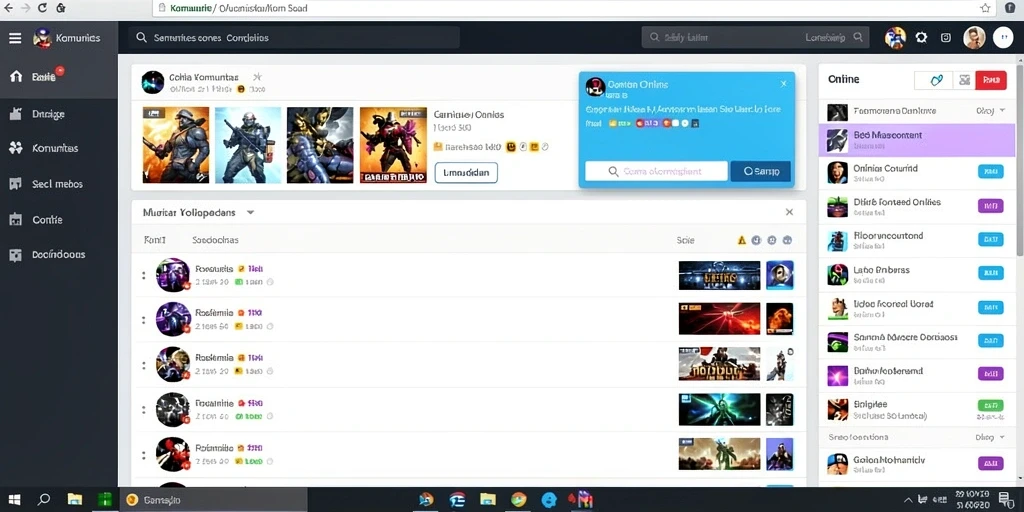Open the Windows Start button in taskbar
1024x512 pixels.
point(14,500)
